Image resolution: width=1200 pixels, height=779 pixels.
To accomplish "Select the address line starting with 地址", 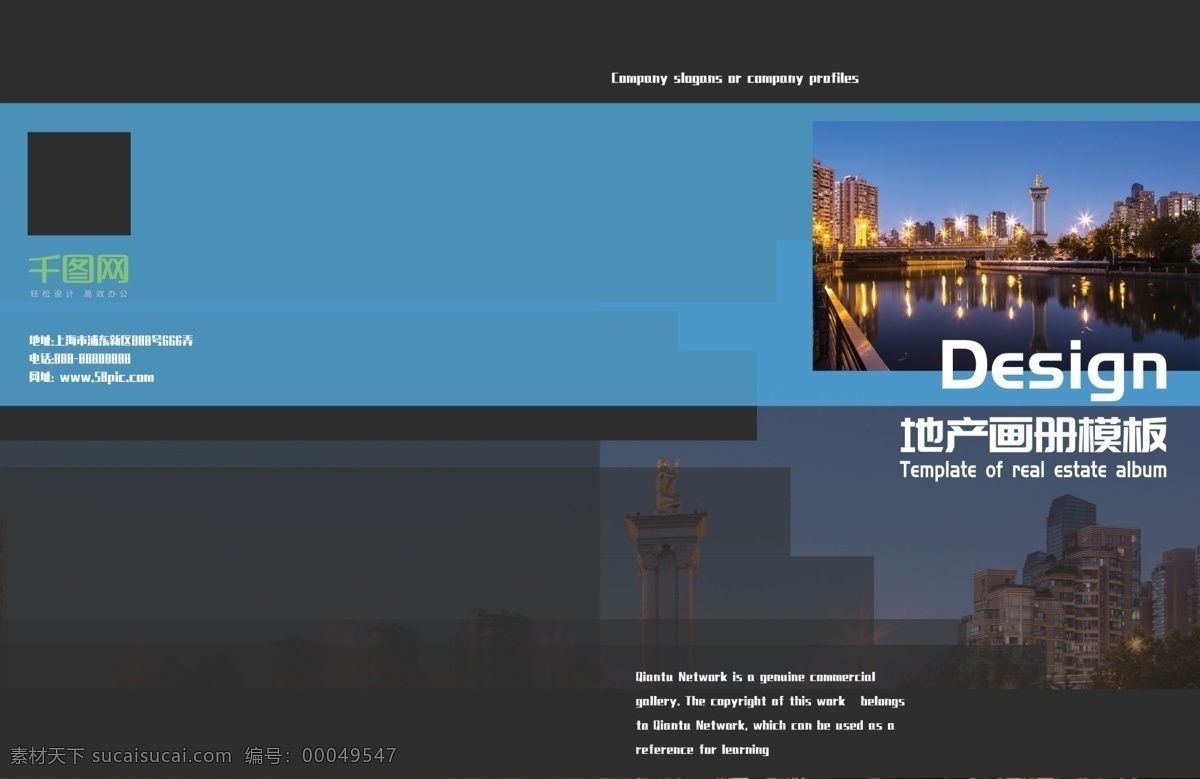I will point(111,340).
